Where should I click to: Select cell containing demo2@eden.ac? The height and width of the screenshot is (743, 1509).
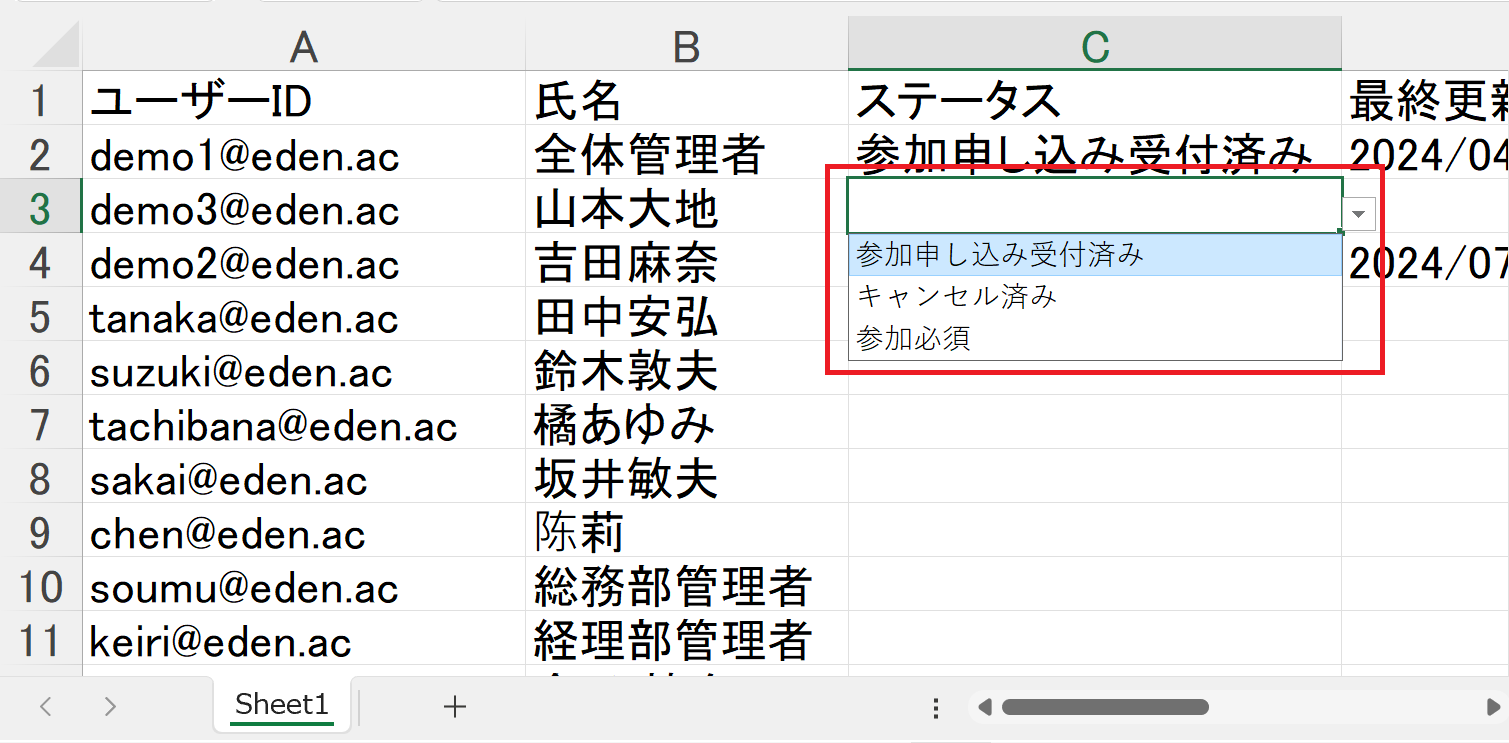[304, 260]
